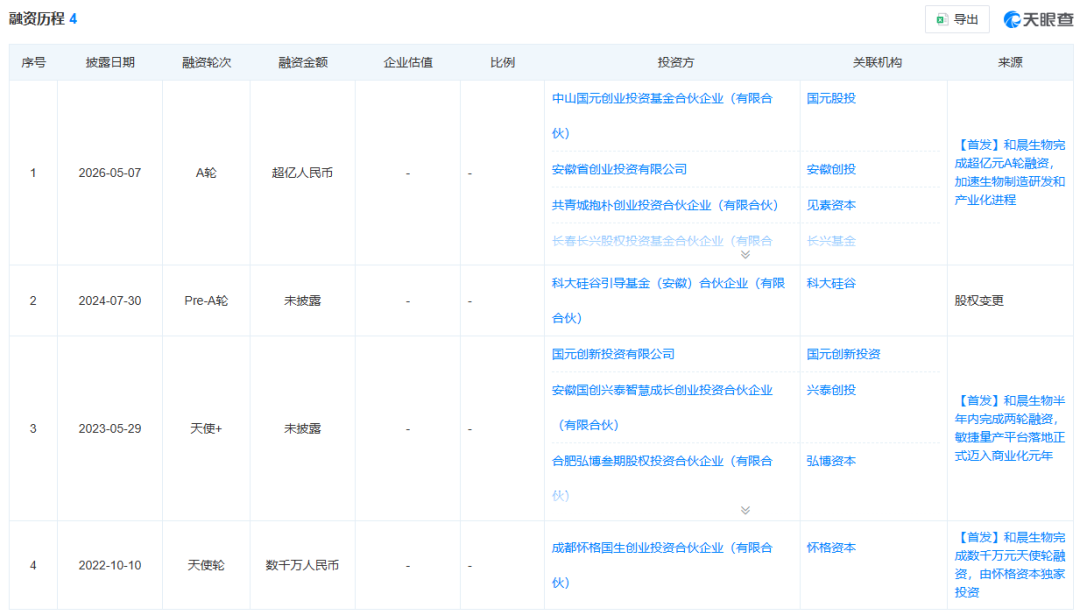Click the 导出 export button
Screen dimensions: 1080x615
click(957, 19)
